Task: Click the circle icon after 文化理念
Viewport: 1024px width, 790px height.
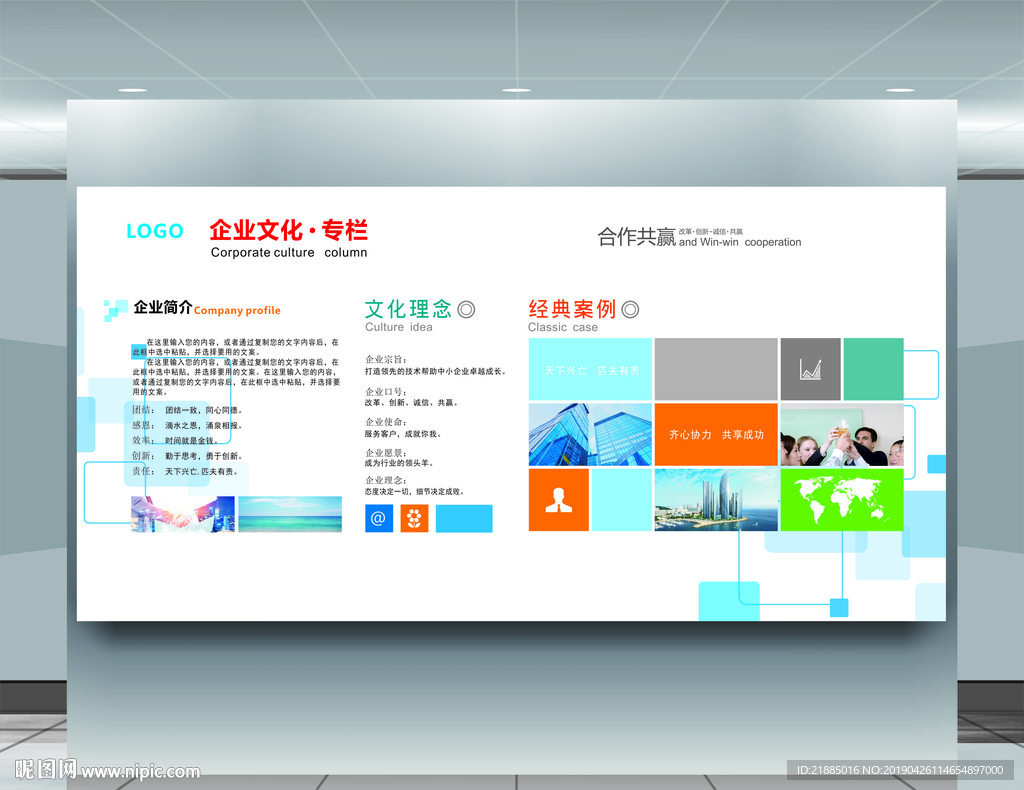Action: (x=465, y=307)
